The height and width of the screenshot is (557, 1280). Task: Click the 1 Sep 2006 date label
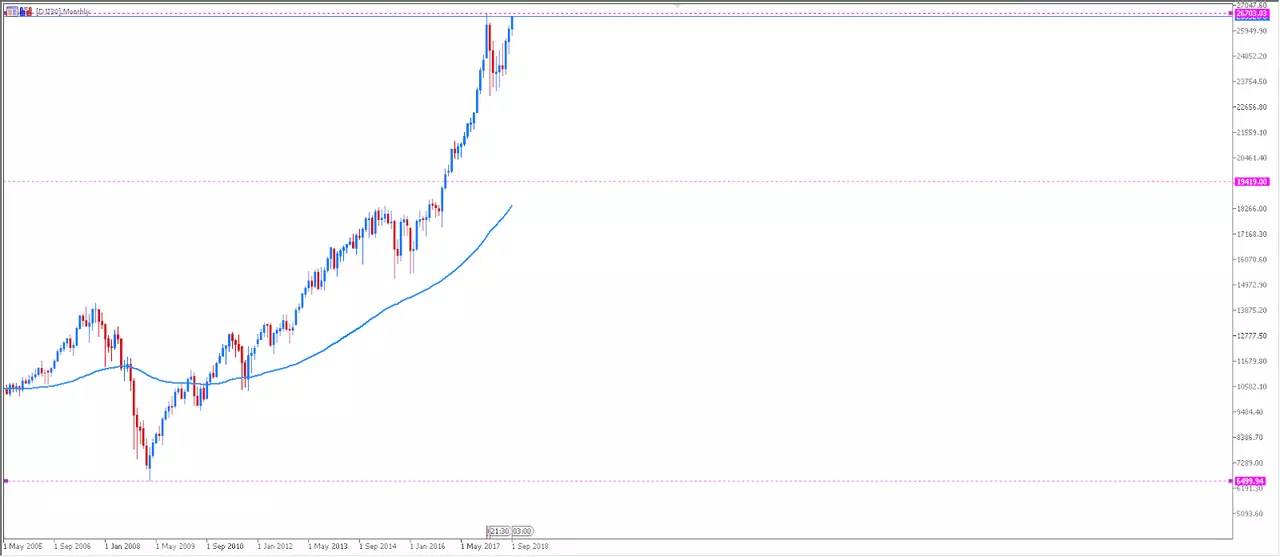(74, 547)
